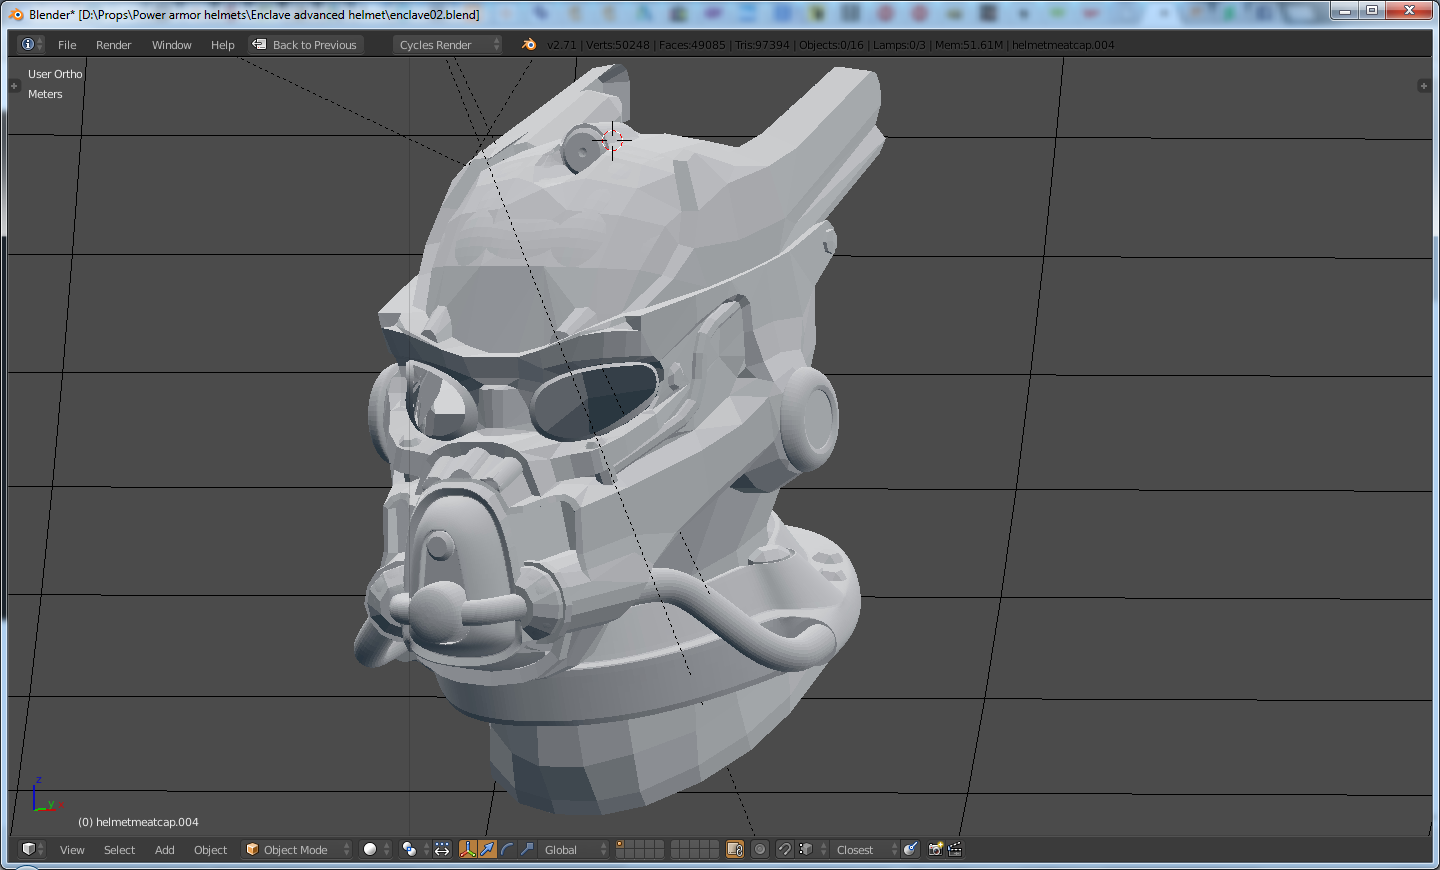Click the OpenGL render active viewport camera icon

(935, 850)
